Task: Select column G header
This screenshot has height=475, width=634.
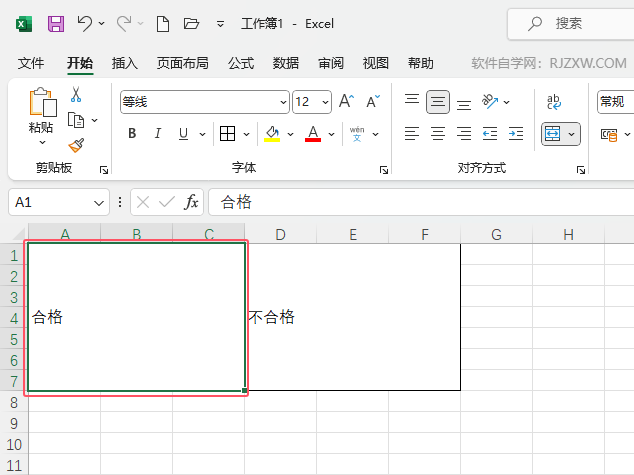Action: coord(497,234)
